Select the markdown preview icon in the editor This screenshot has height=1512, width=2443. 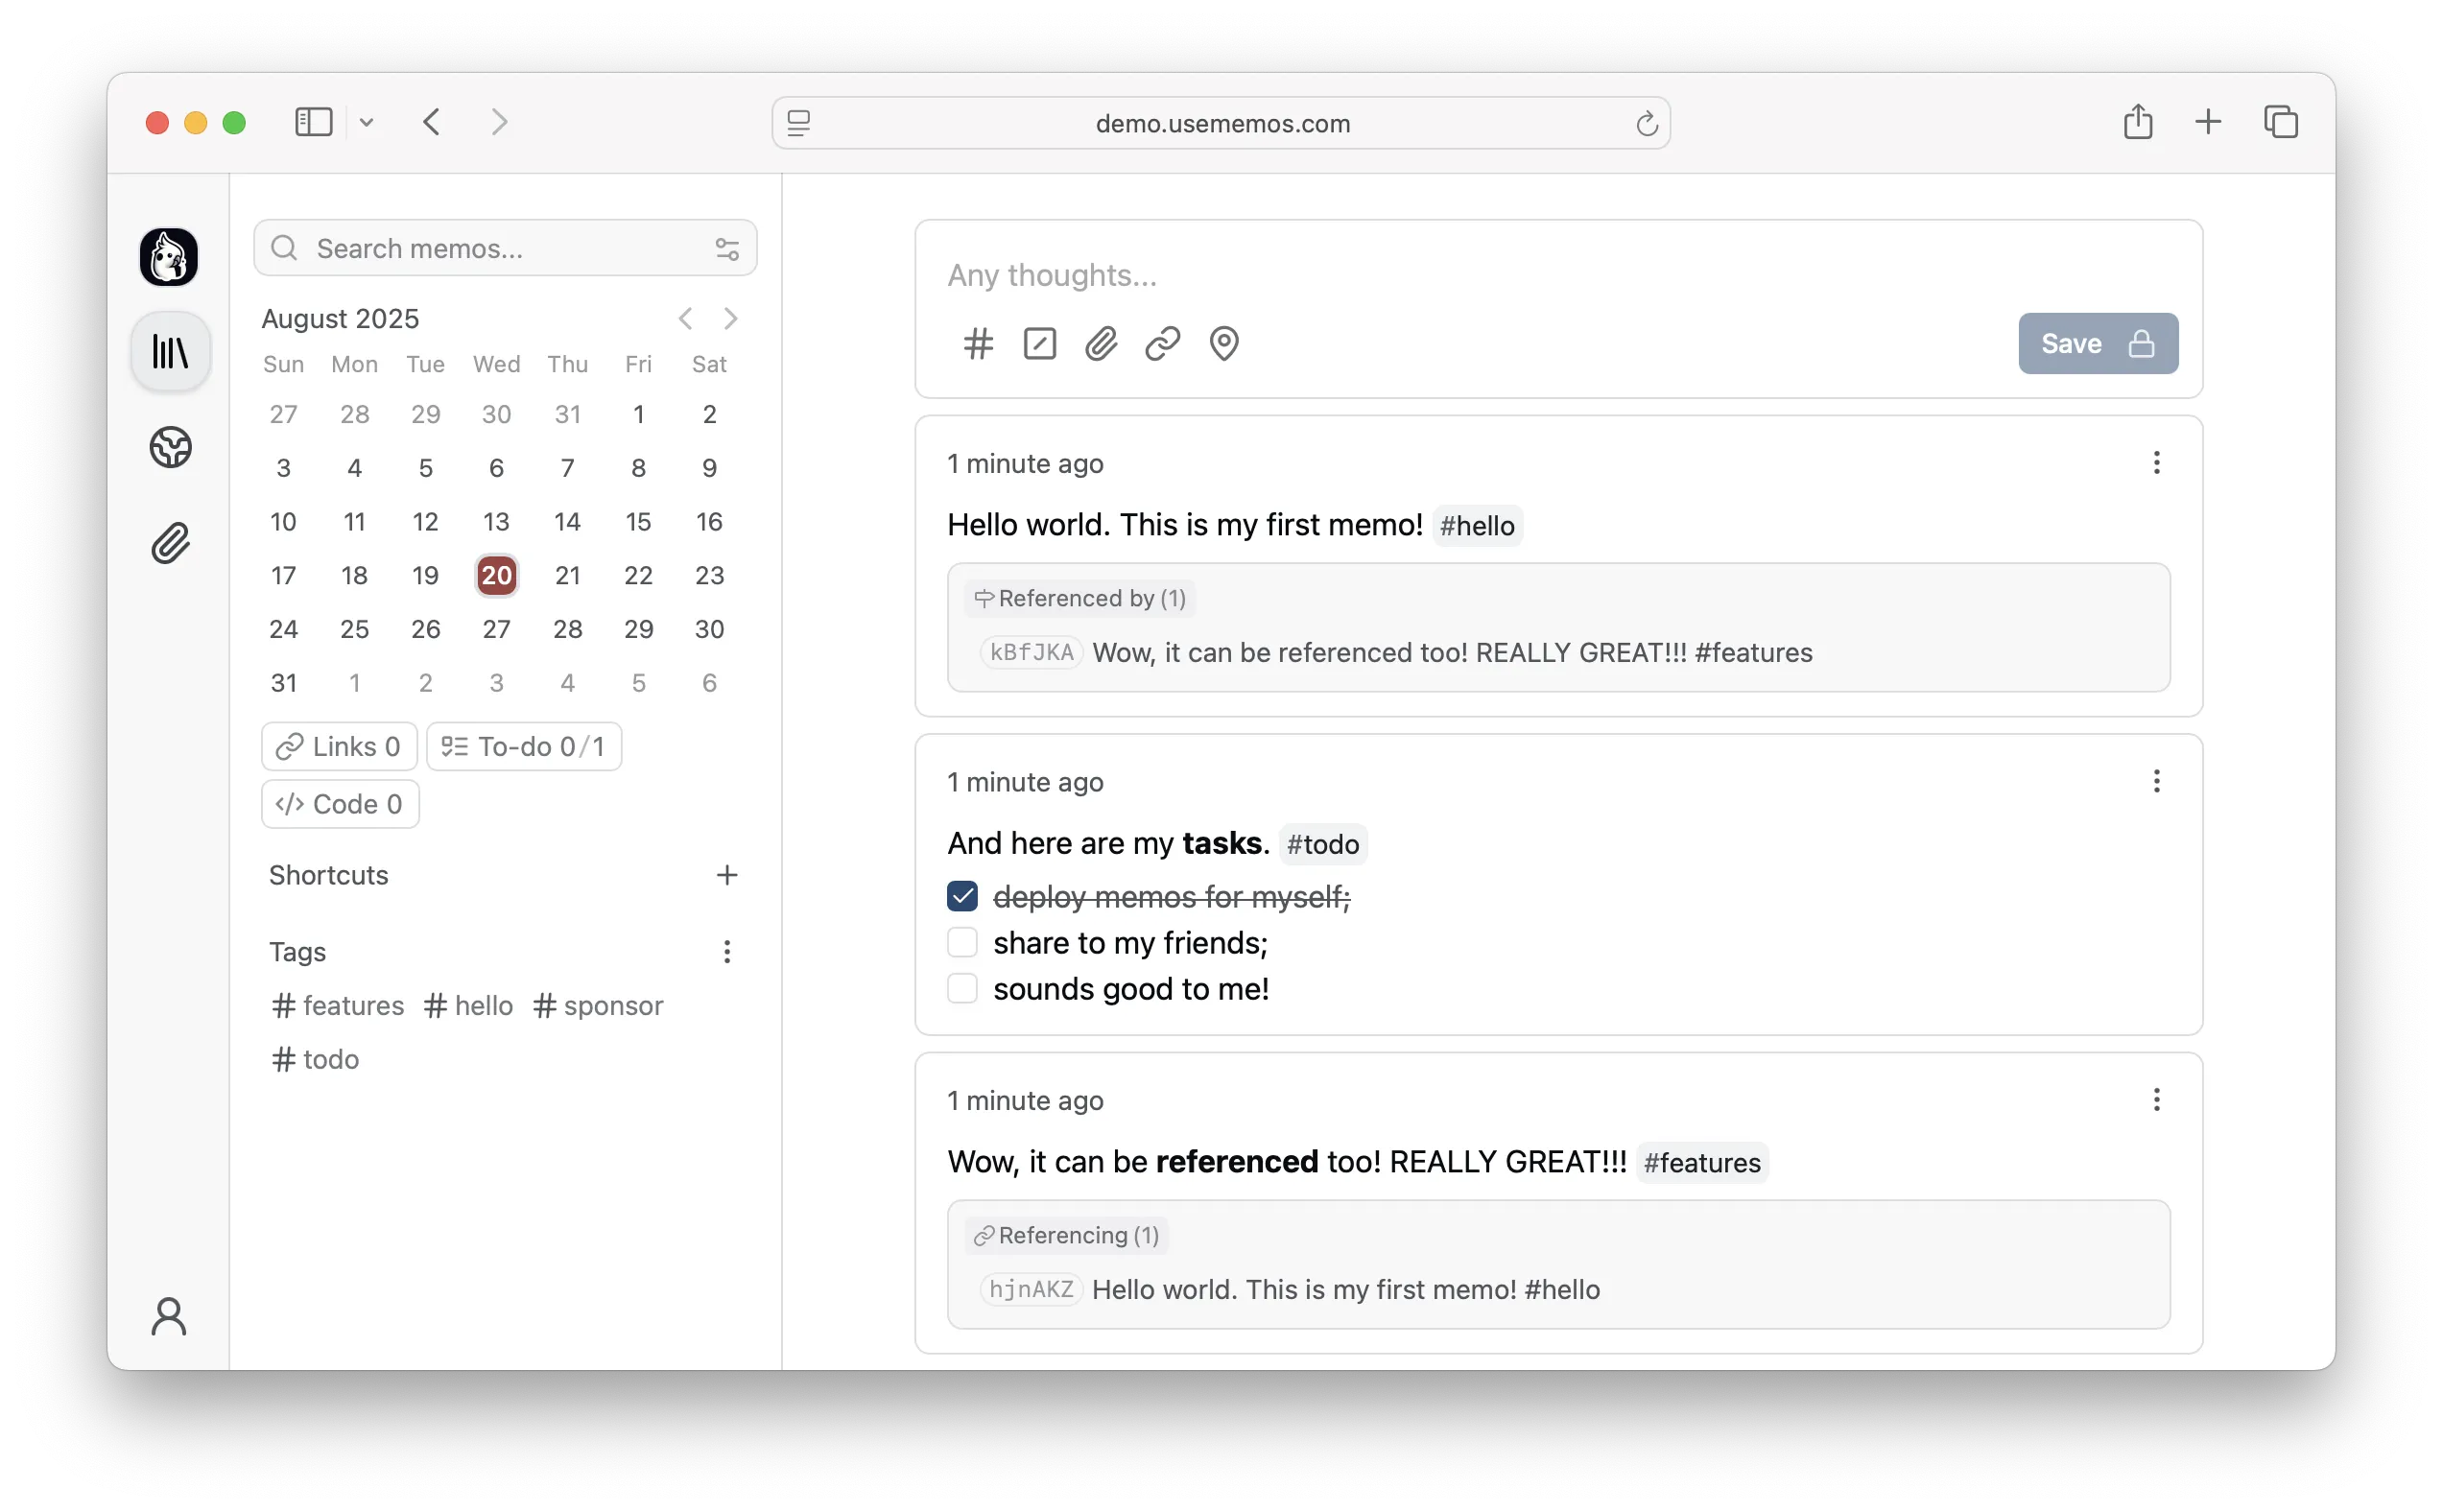pyautogui.click(x=1039, y=343)
